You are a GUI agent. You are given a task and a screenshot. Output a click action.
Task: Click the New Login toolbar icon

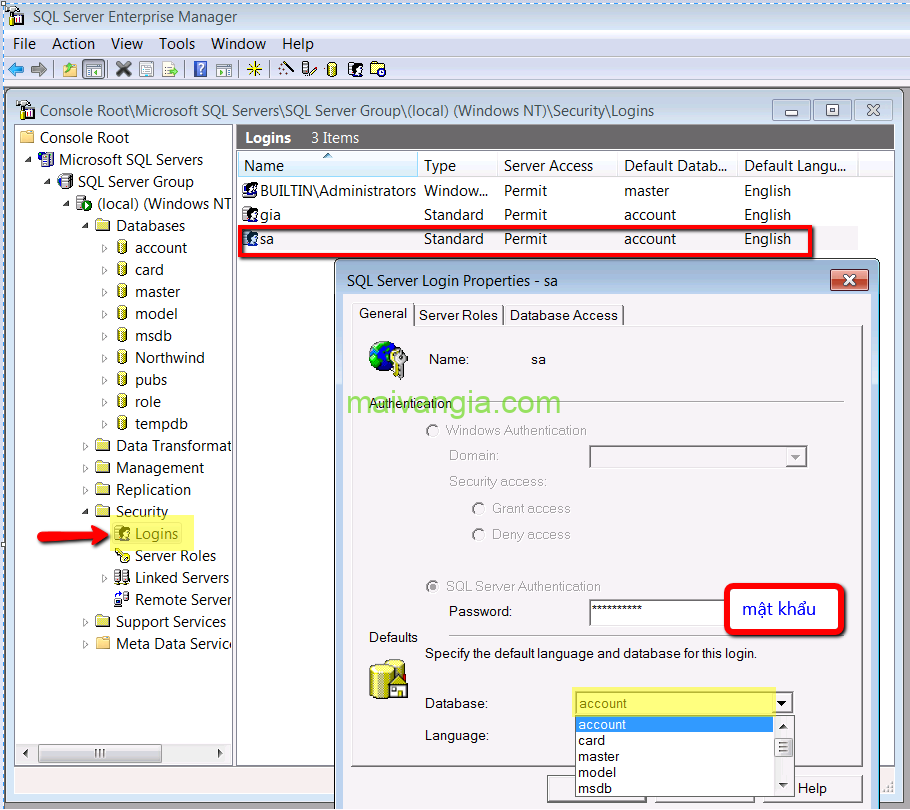click(x=355, y=69)
